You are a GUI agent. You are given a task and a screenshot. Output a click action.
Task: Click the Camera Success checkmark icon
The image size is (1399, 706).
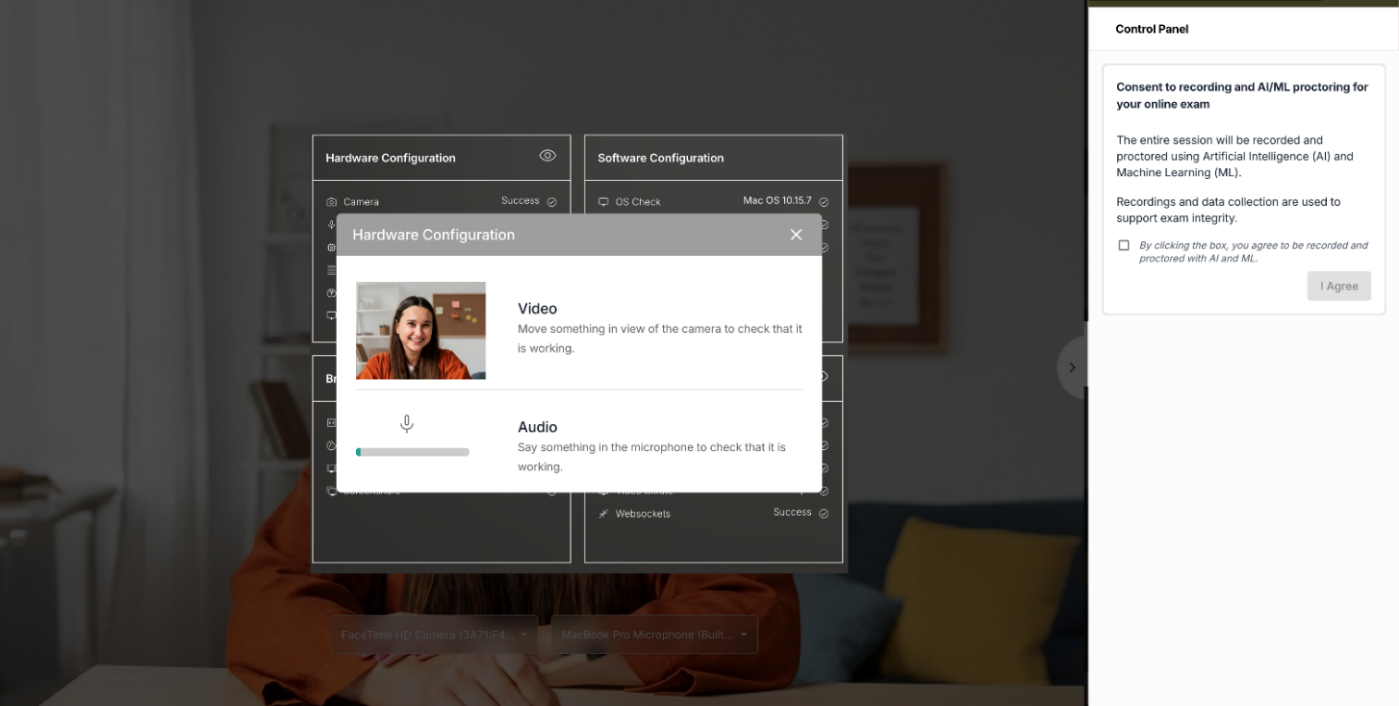[551, 201]
